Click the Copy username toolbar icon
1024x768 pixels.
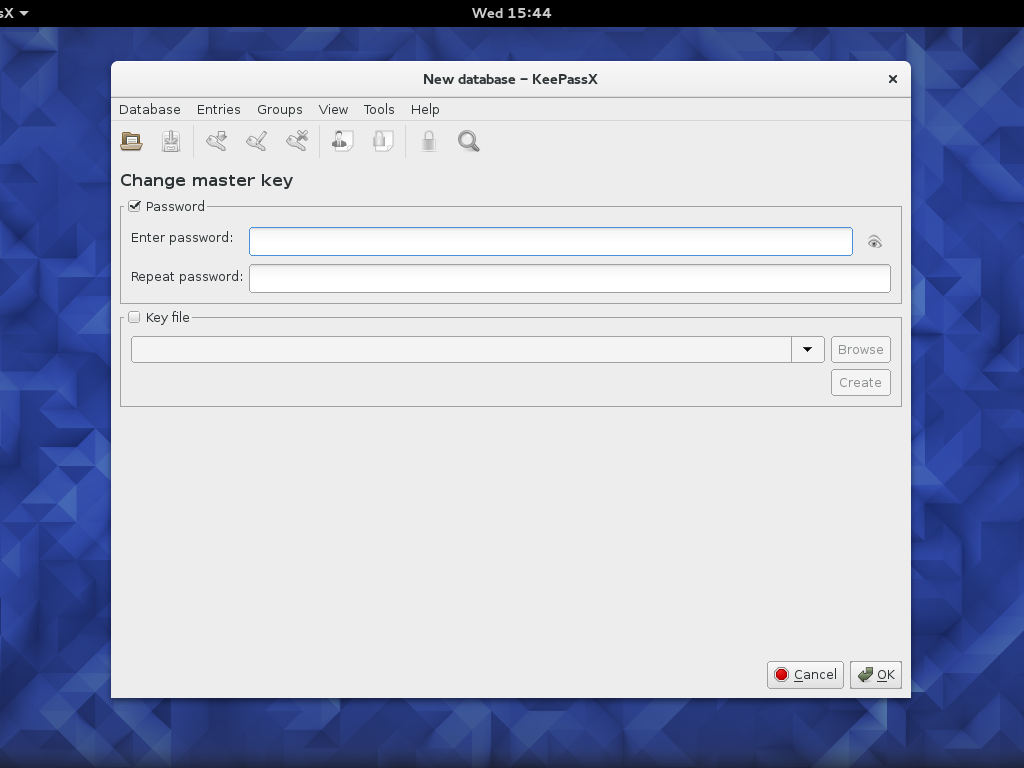(x=343, y=141)
